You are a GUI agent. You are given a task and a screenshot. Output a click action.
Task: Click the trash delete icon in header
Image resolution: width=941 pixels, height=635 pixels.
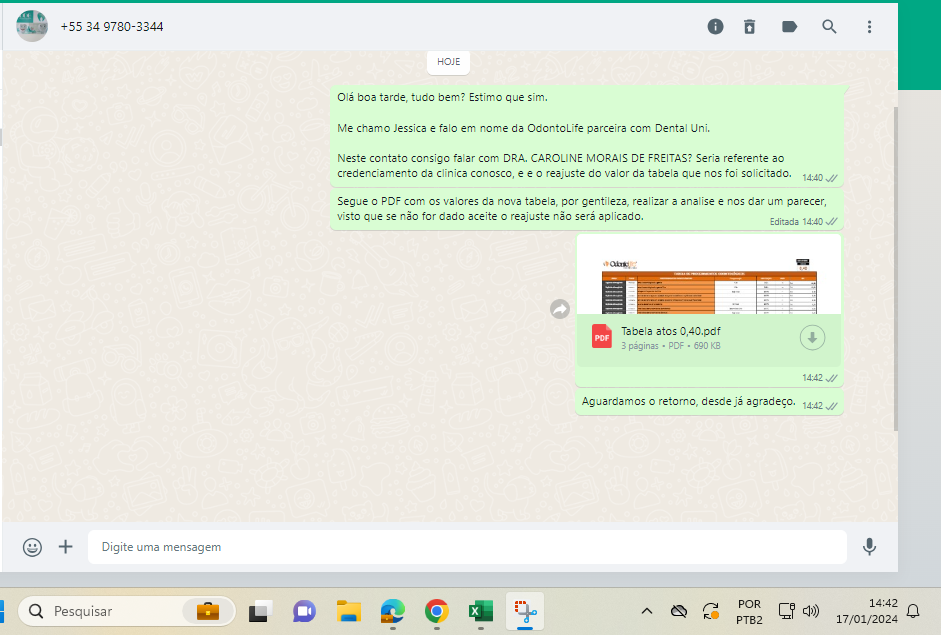[x=750, y=27]
